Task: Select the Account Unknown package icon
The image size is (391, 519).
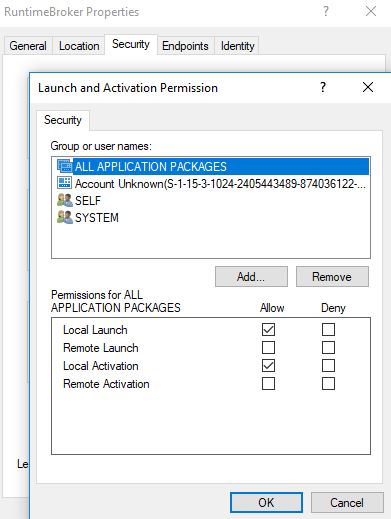Action: pos(65,183)
